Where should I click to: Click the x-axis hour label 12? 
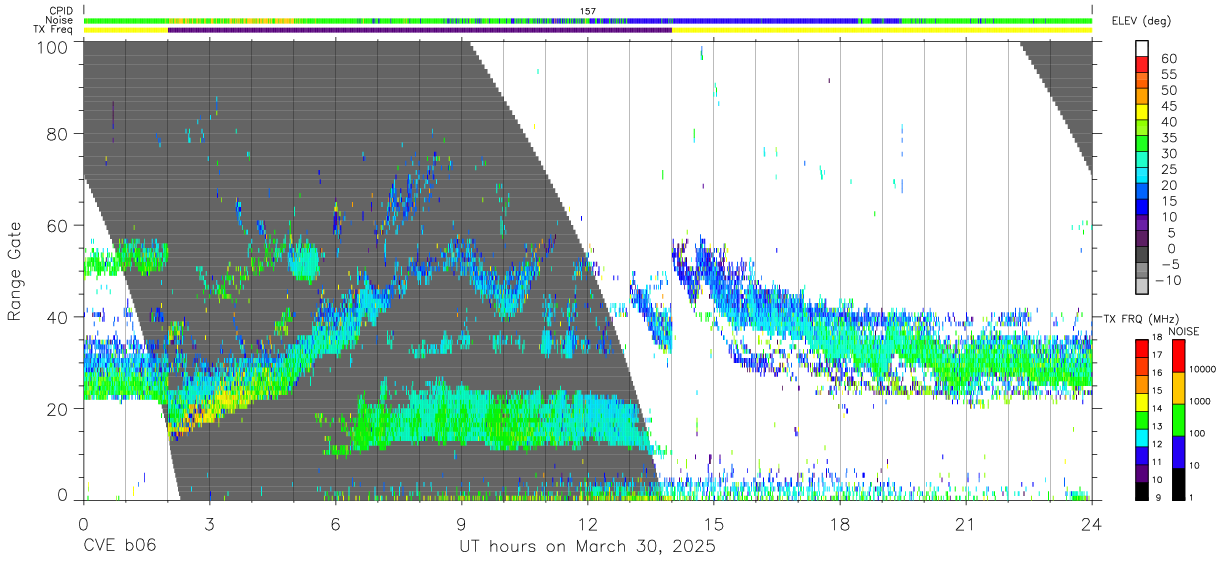(x=588, y=523)
